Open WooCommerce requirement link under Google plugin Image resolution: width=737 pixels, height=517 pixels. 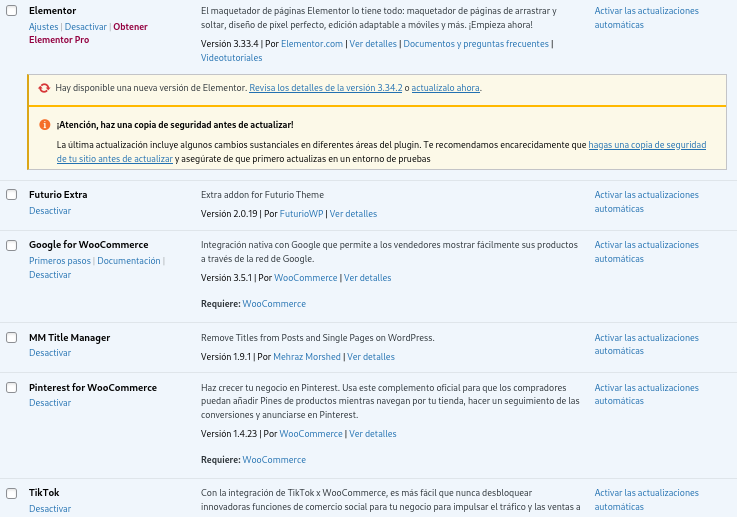[x=274, y=304]
